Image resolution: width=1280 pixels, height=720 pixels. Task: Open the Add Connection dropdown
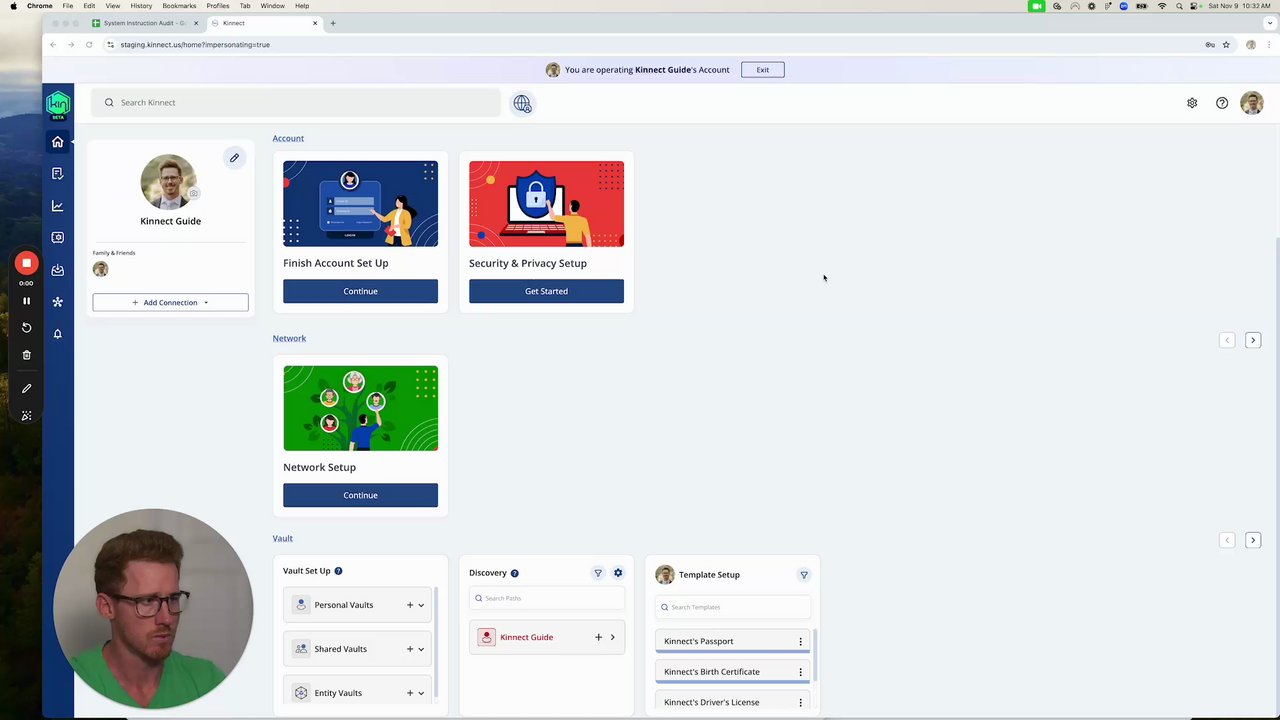point(170,302)
